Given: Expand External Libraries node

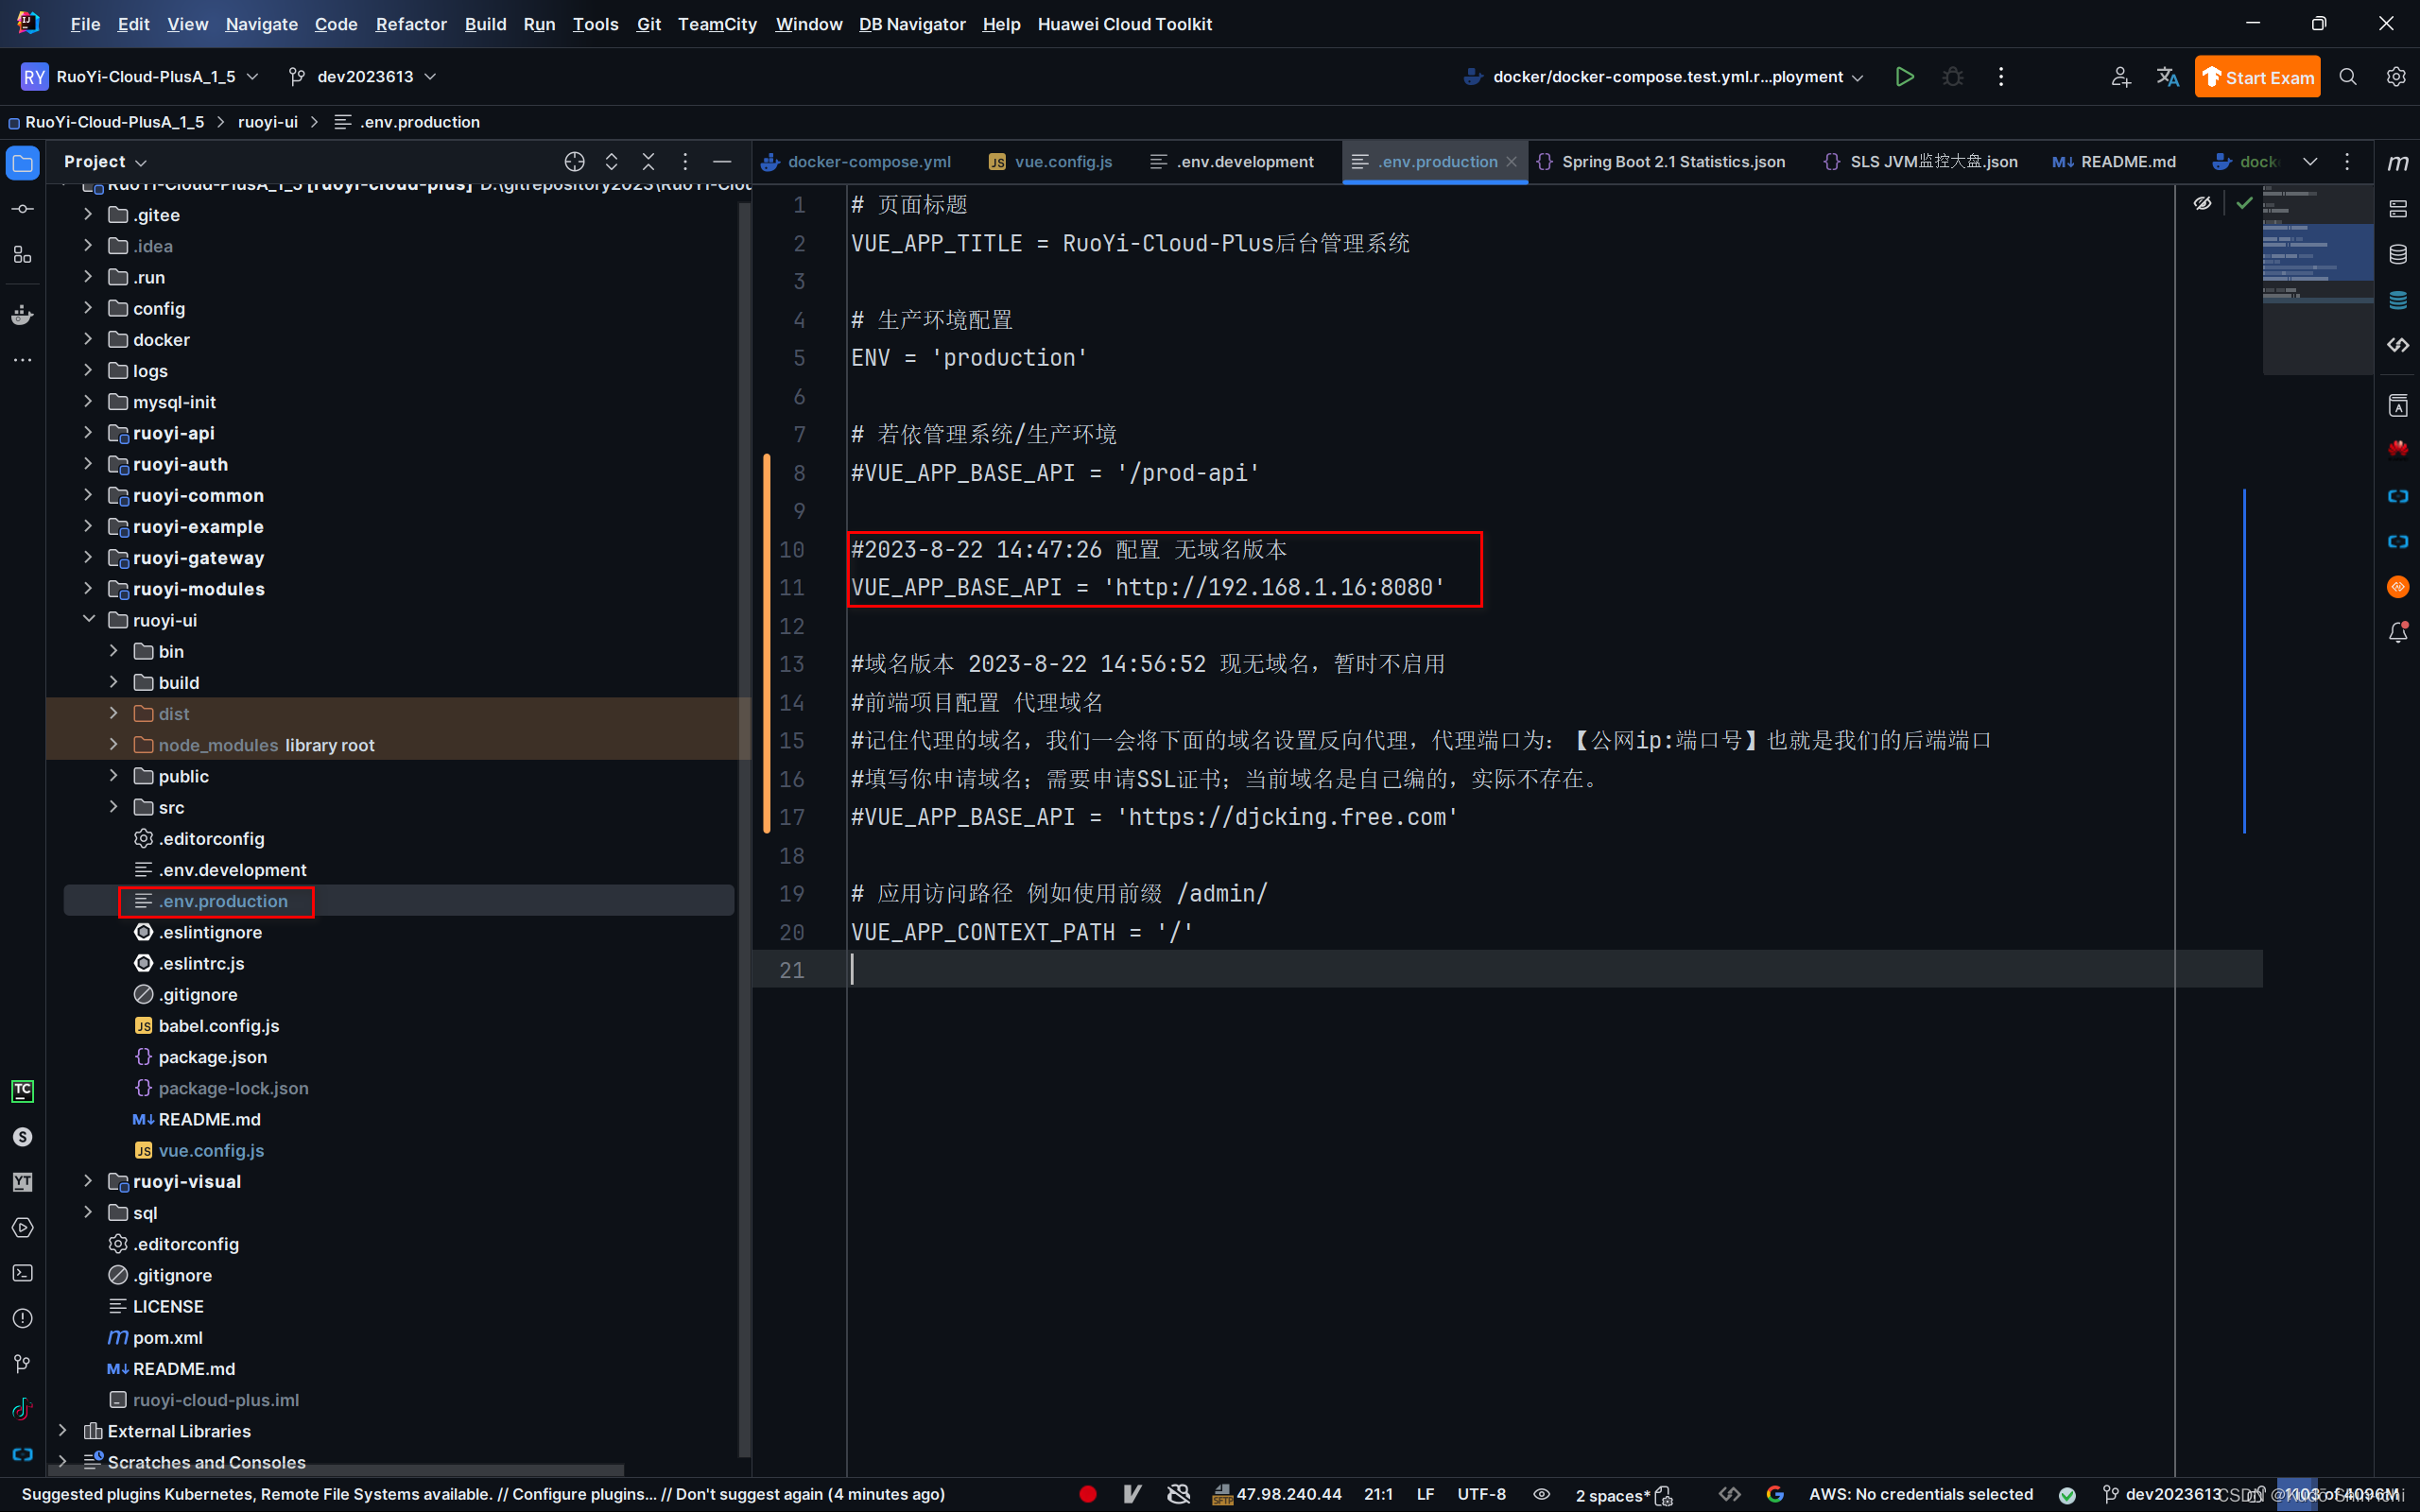Looking at the screenshot, I should click(x=62, y=1430).
